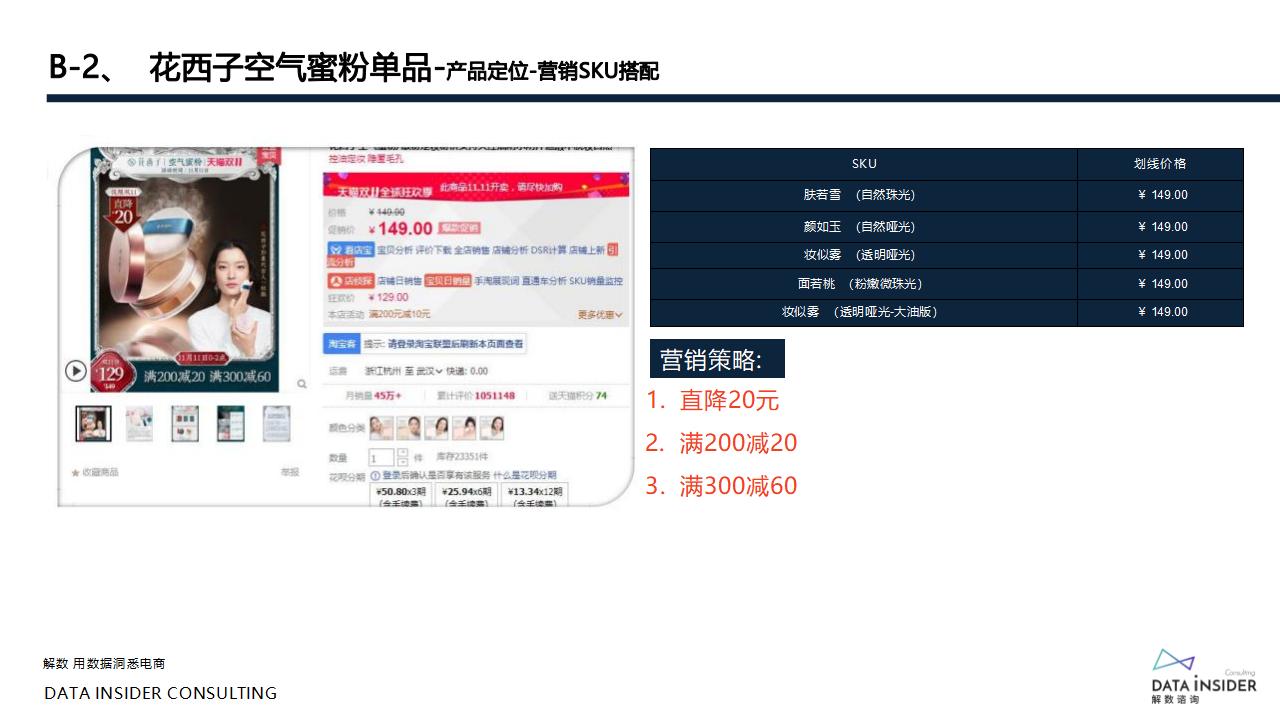
Task: Open SKU销量监控 link
Action: (596, 281)
